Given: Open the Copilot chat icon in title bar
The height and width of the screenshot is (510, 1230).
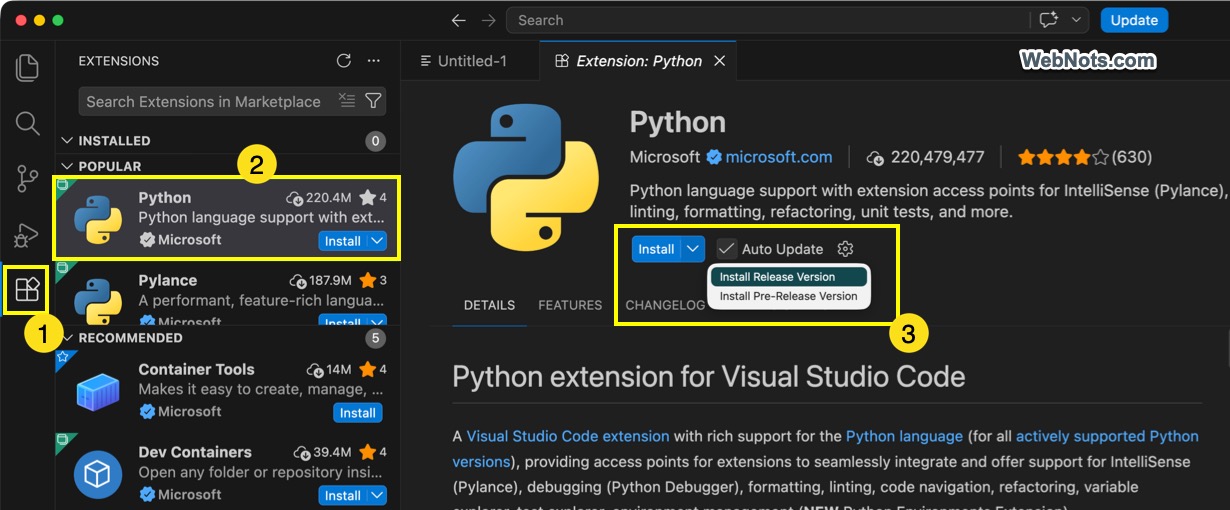Looking at the screenshot, I should 1048,20.
